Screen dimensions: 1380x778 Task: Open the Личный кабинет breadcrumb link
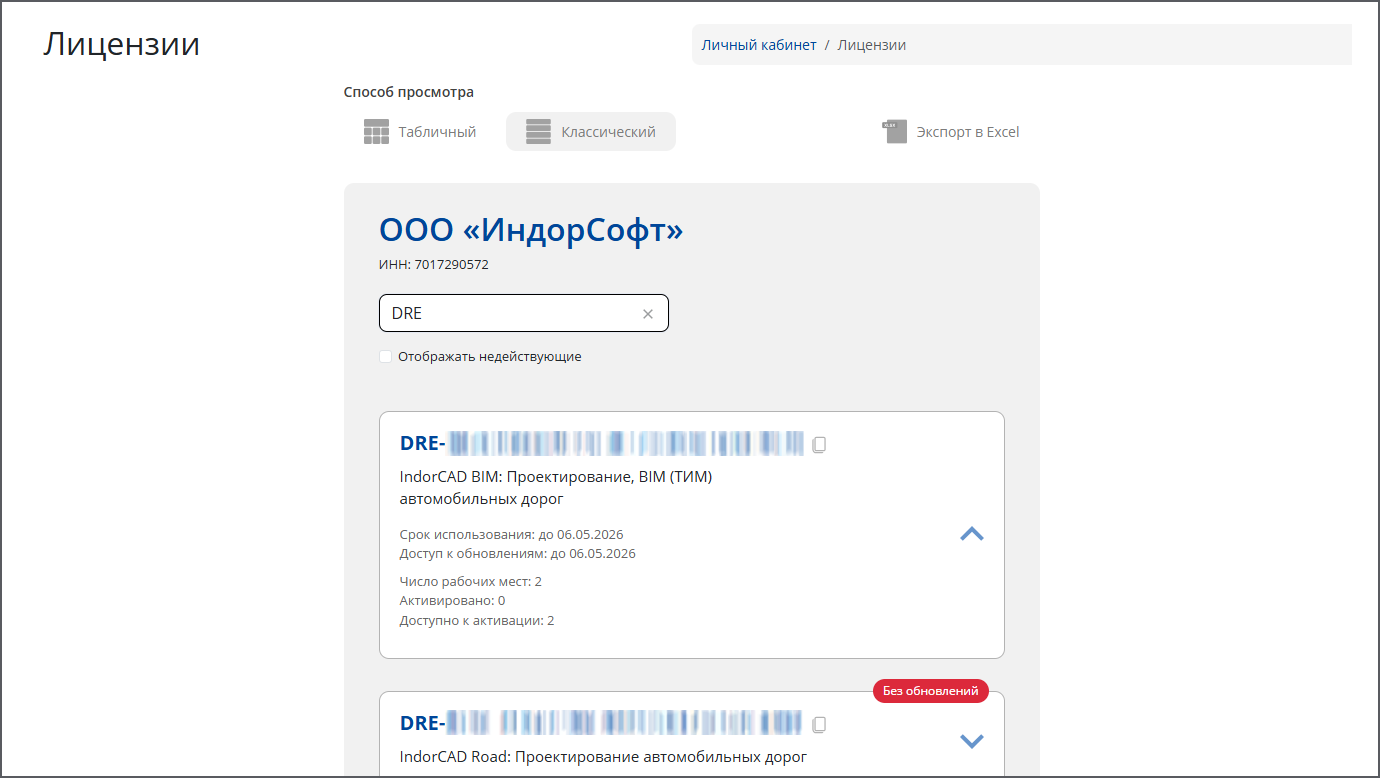point(759,45)
